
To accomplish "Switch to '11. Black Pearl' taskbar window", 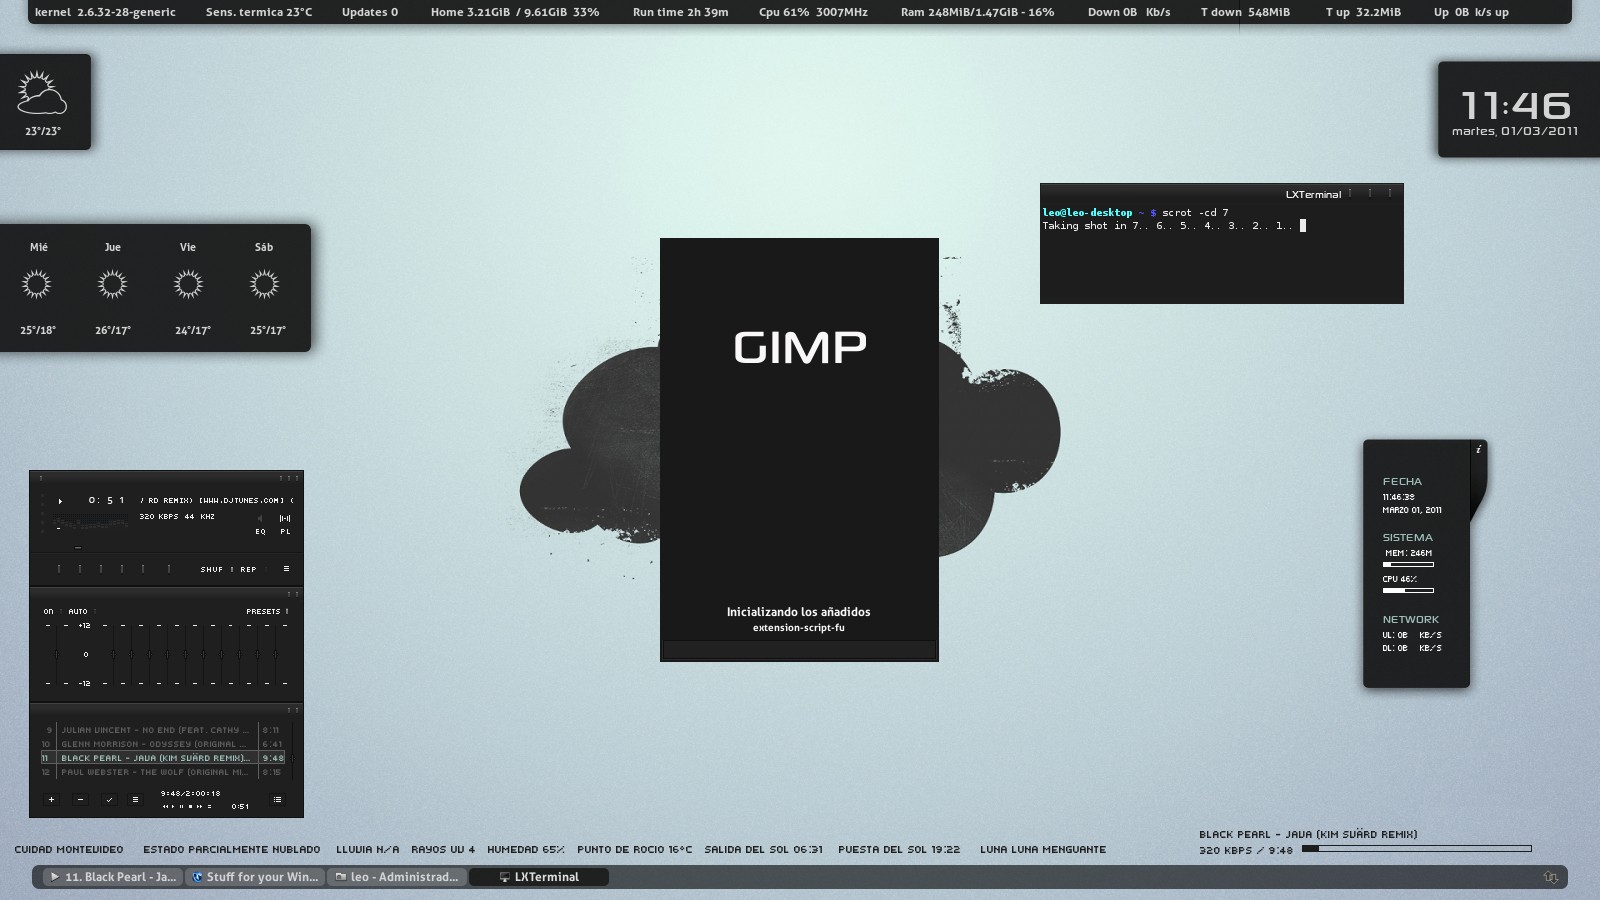I will [112, 877].
